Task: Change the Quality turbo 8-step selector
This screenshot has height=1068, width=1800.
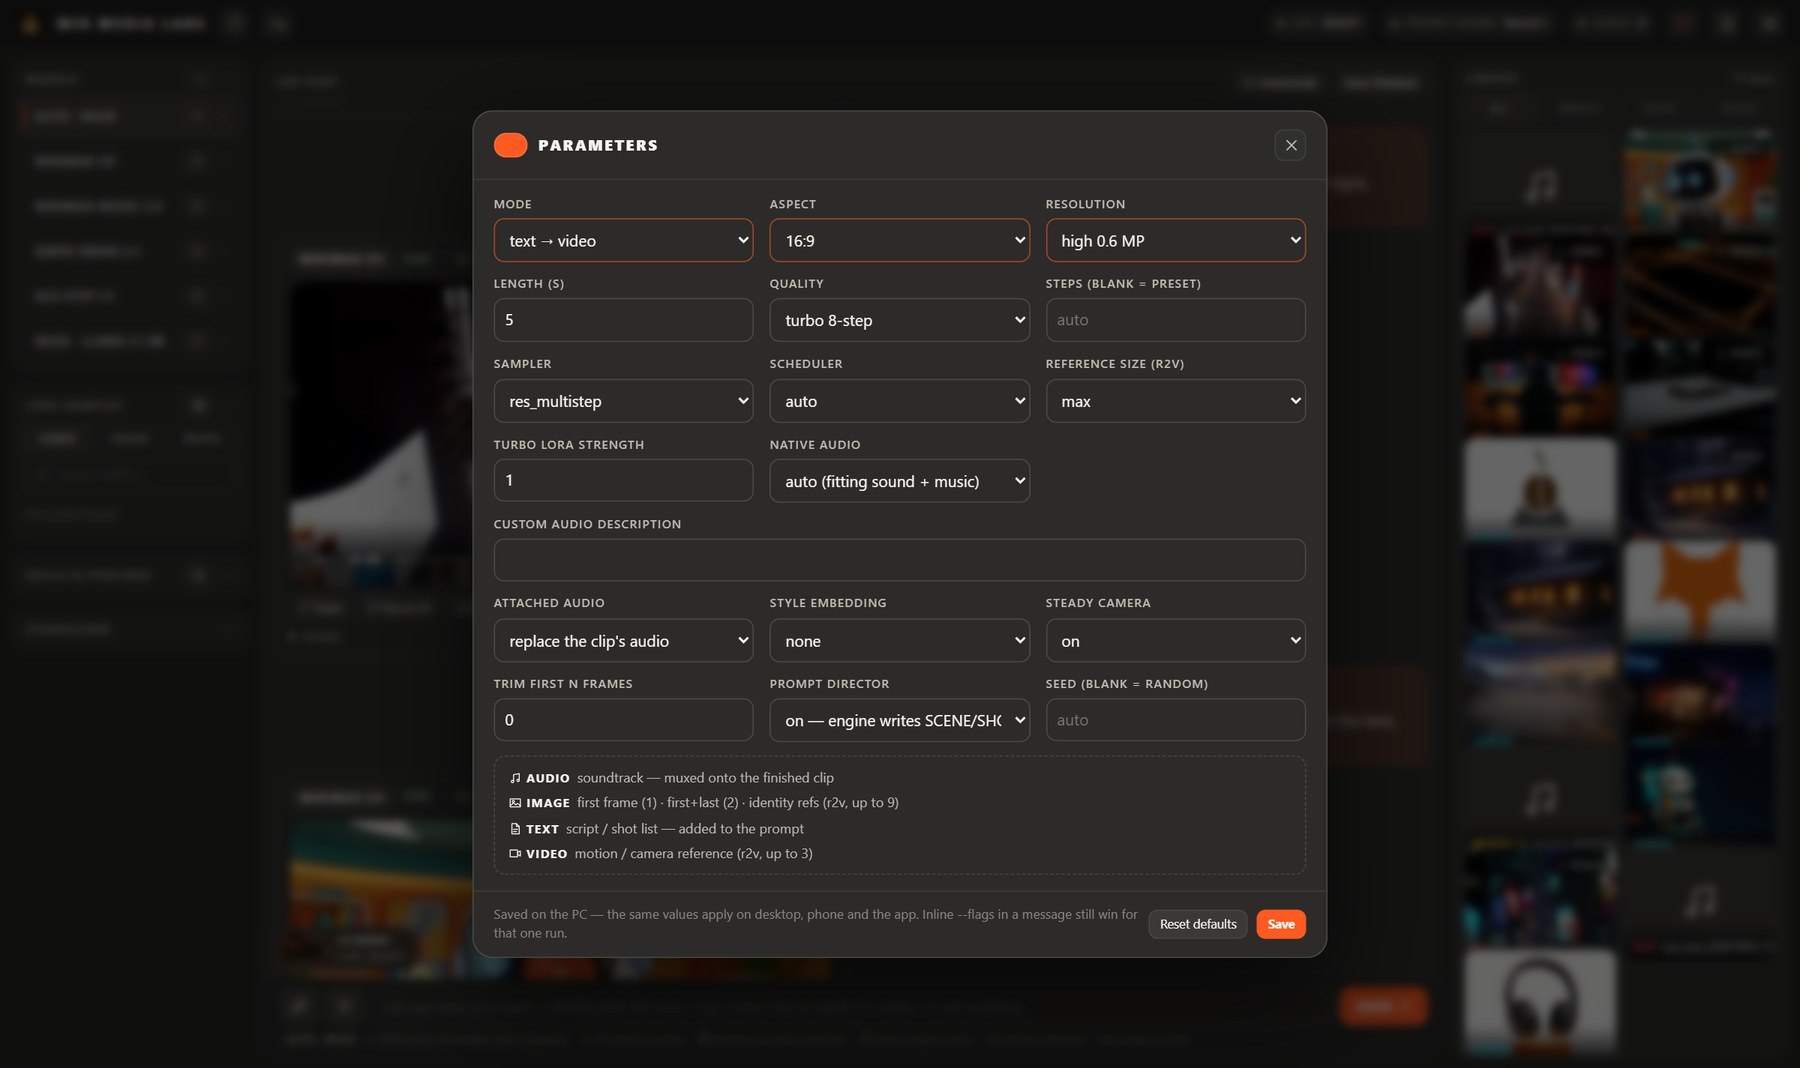Action: point(899,320)
